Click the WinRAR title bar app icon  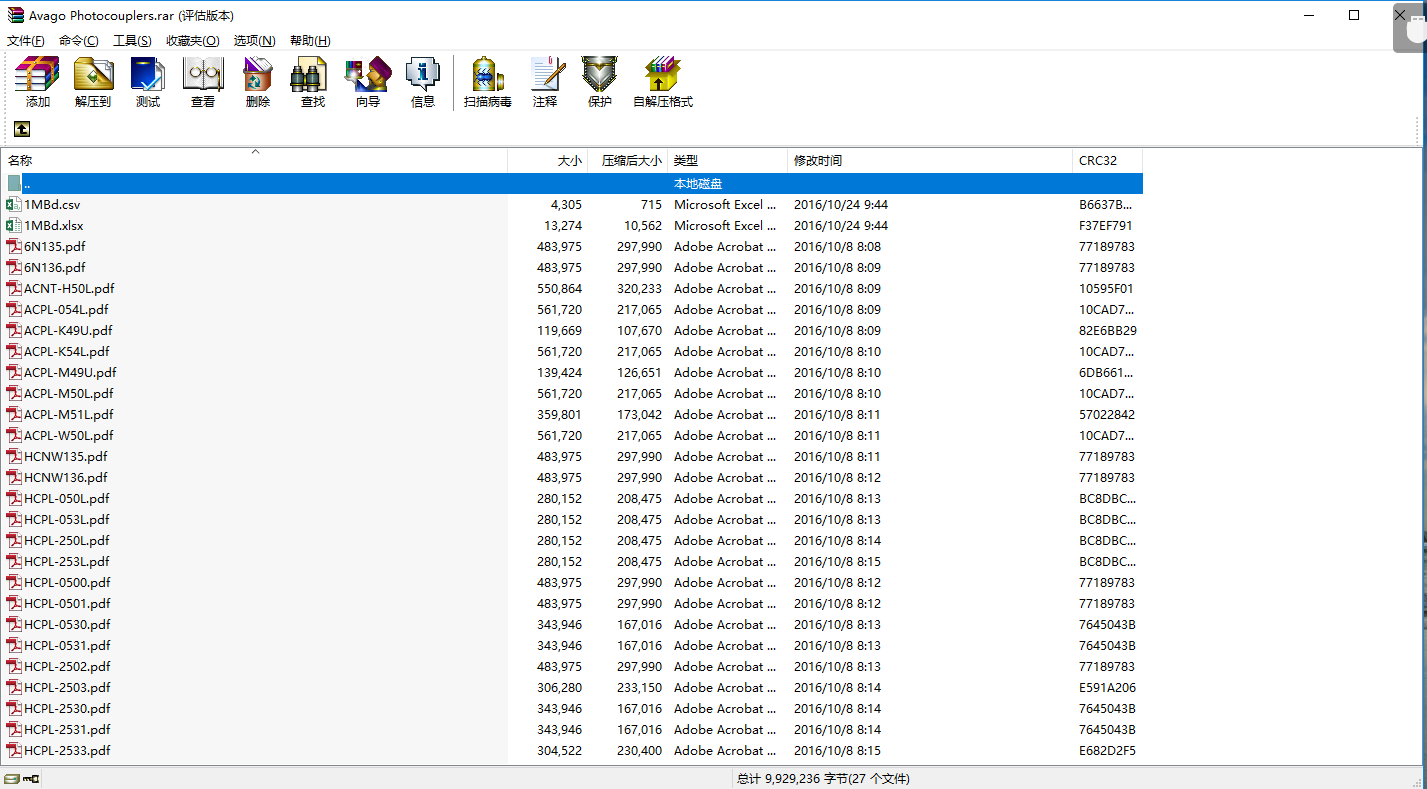tap(16, 15)
